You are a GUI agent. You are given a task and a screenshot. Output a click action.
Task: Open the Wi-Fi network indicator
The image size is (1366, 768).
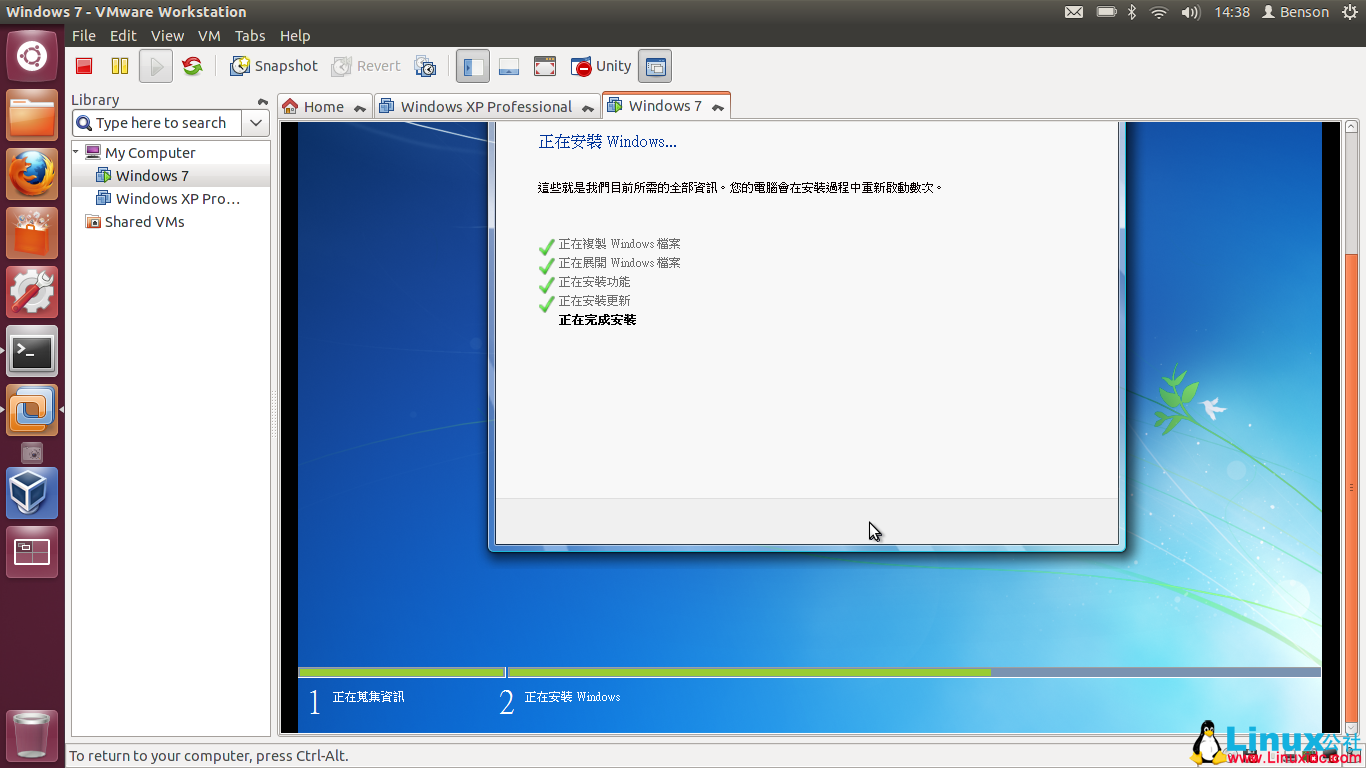click(1159, 12)
